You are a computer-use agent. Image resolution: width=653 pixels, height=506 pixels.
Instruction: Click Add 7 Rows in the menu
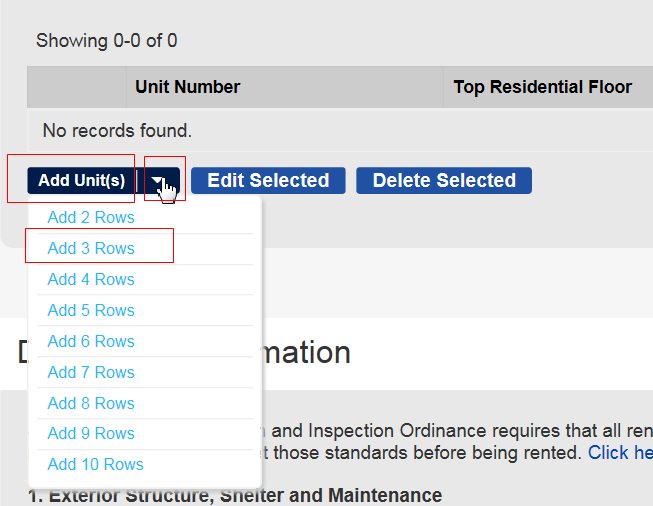pos(91,372)
